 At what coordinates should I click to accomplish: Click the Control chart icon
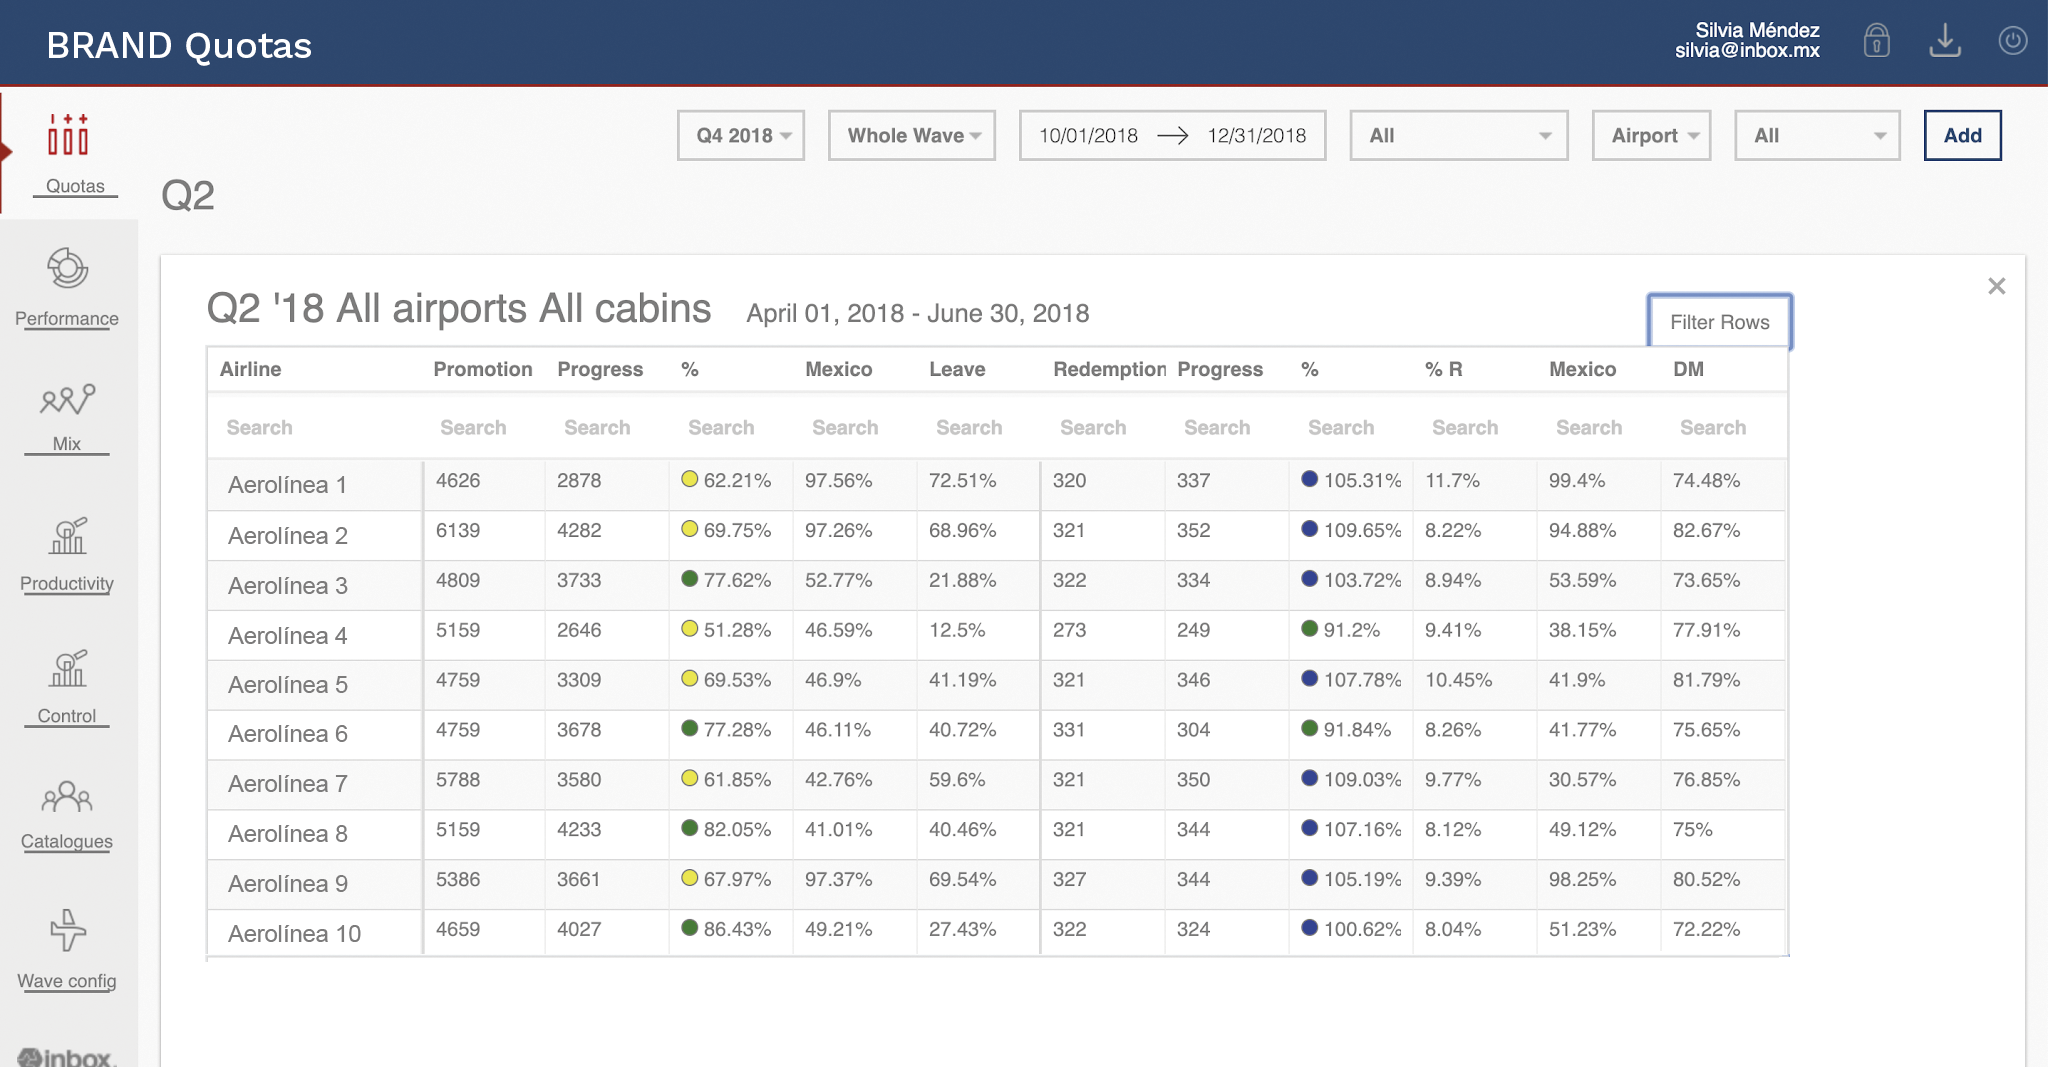tap(67, 668)
